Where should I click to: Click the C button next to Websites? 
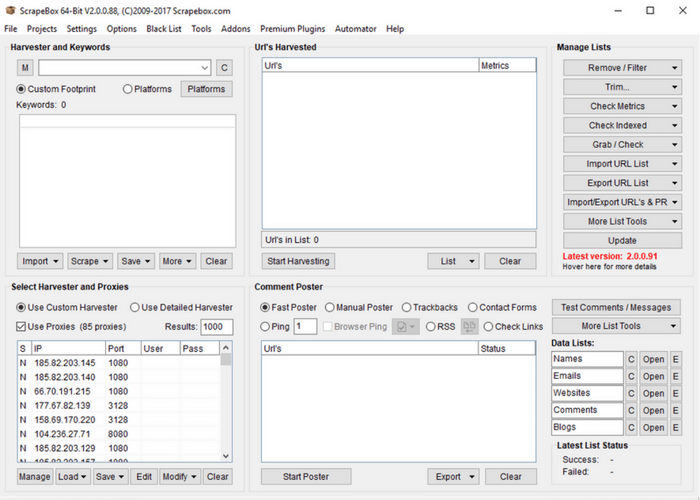click(631, 393)
